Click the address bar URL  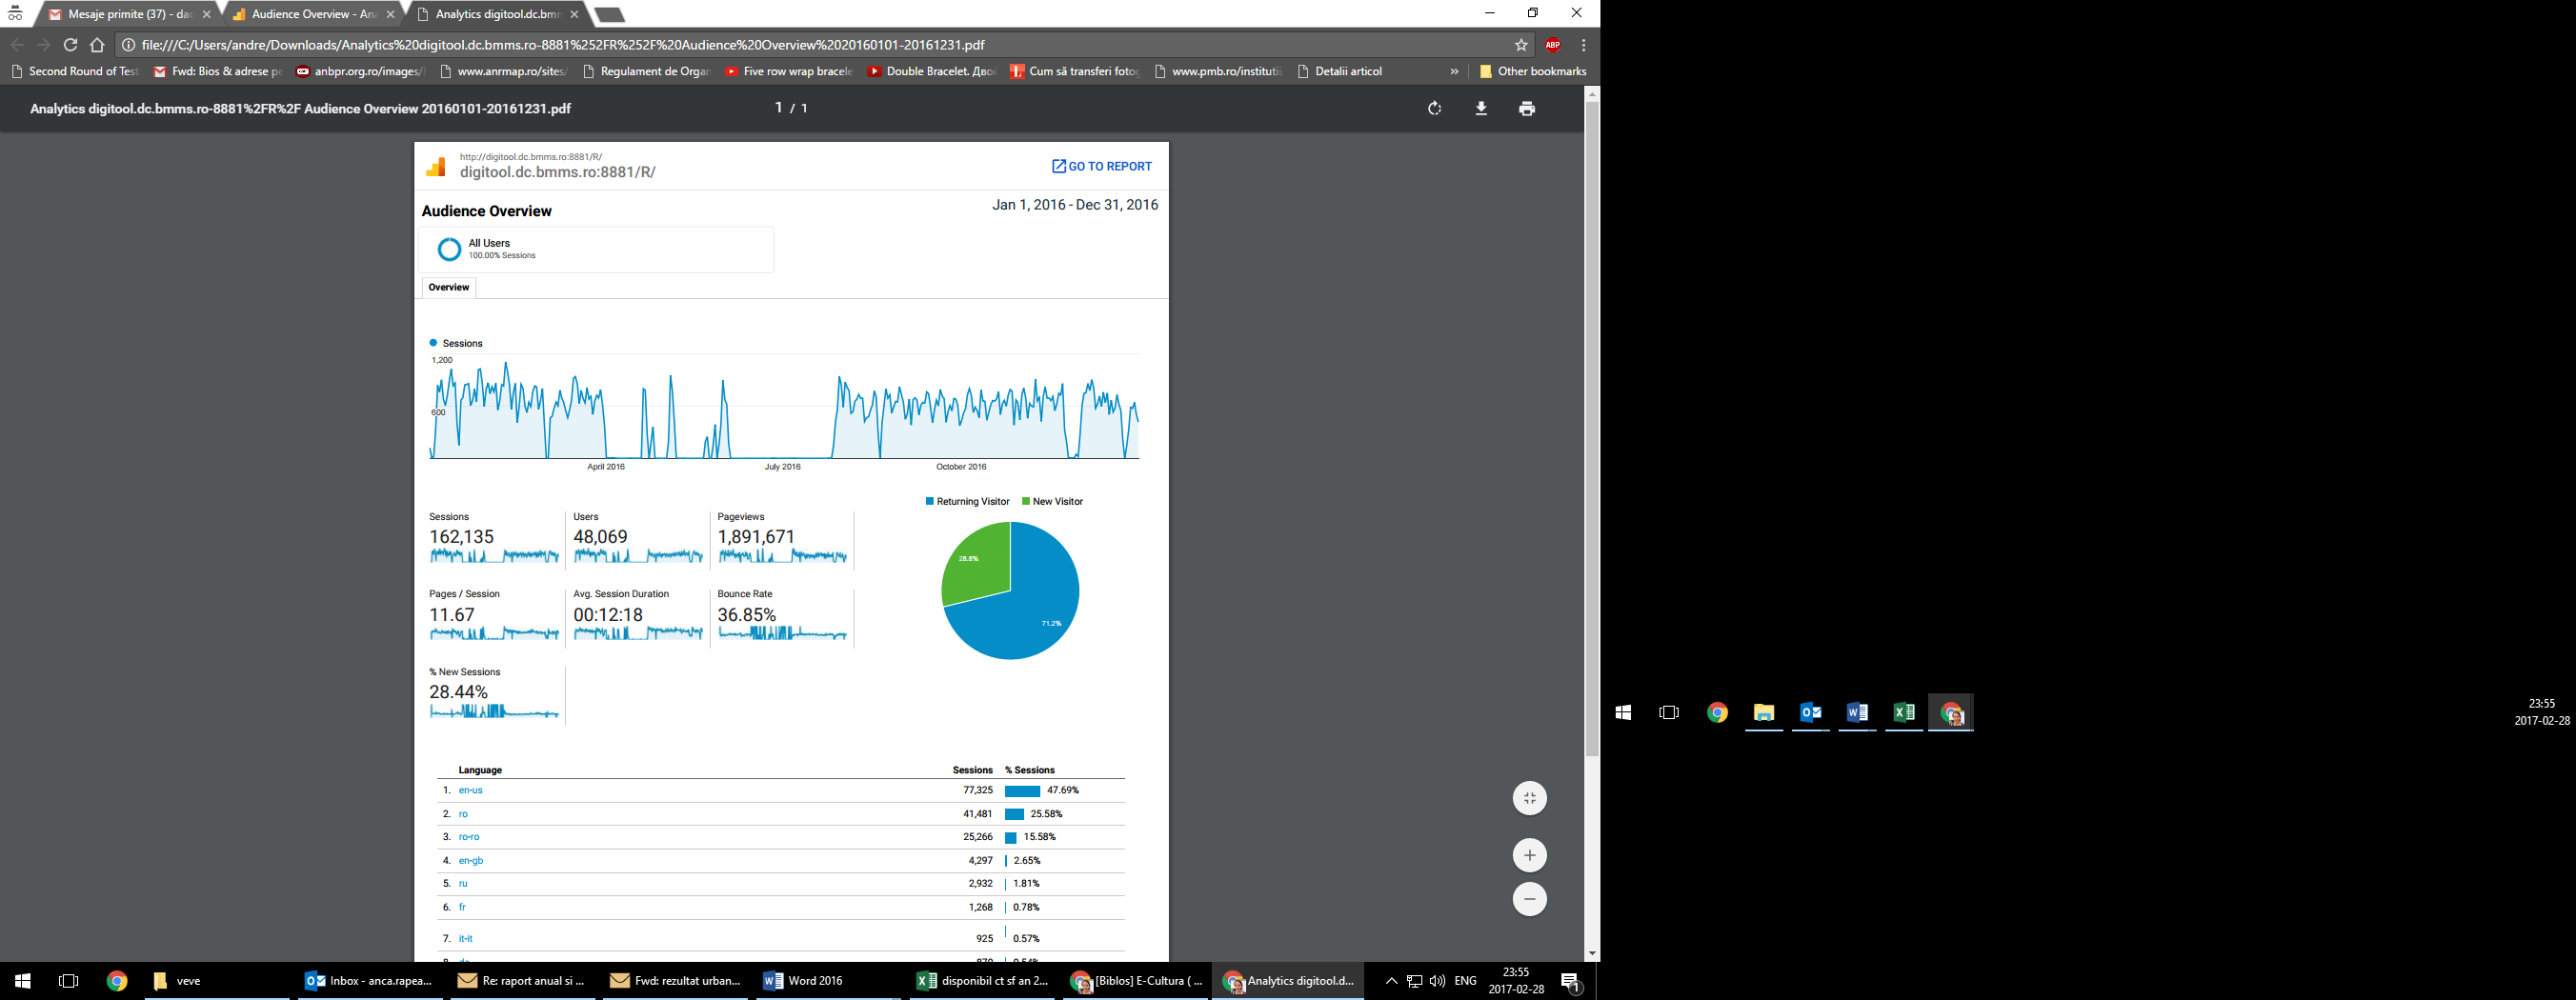tap(563, 45)
